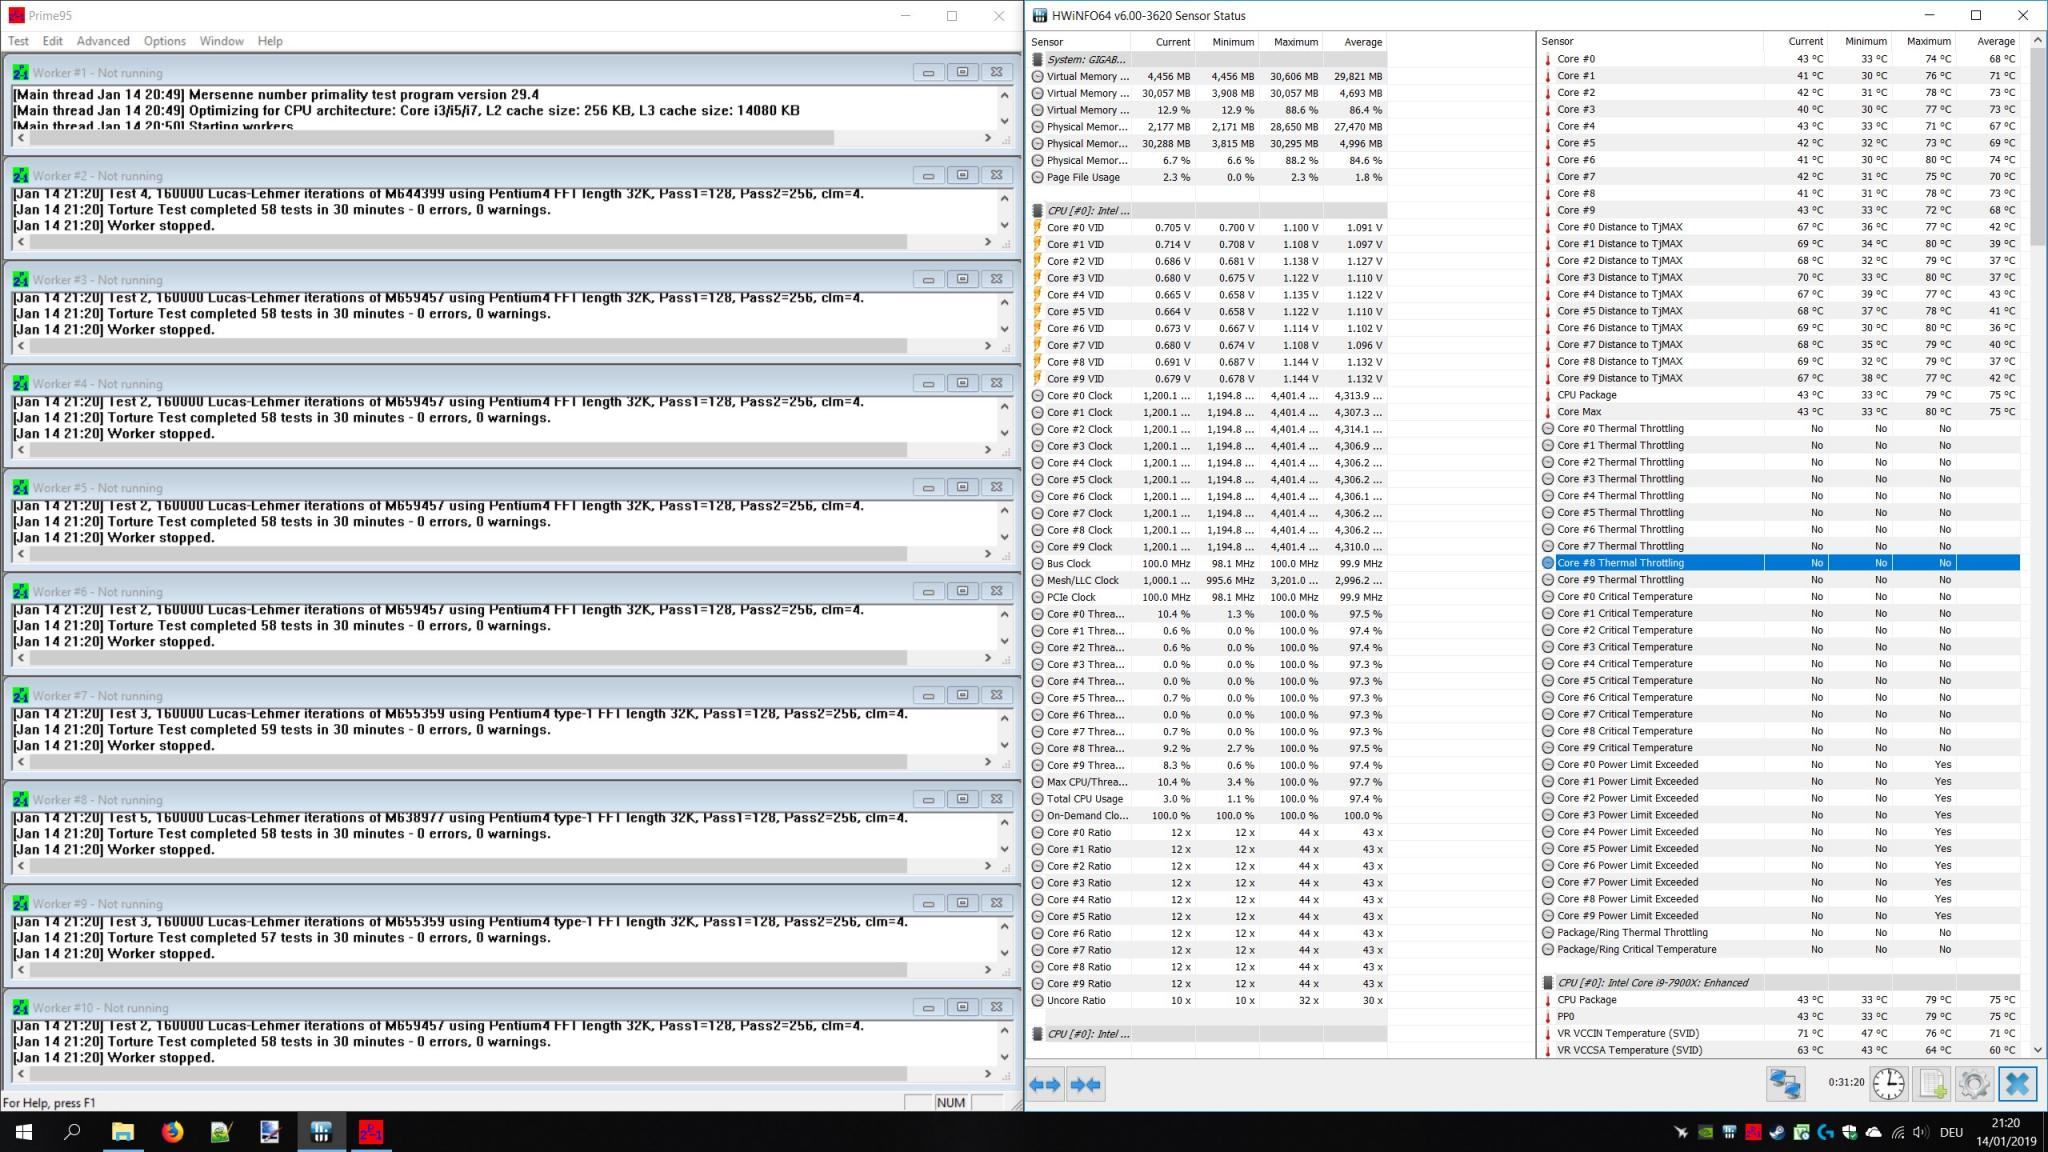Click scroll-right arrow in Worker #2 window
Image resolution: width=2048 pixels, height=1152 pixels.
click(x=988, y=242)
